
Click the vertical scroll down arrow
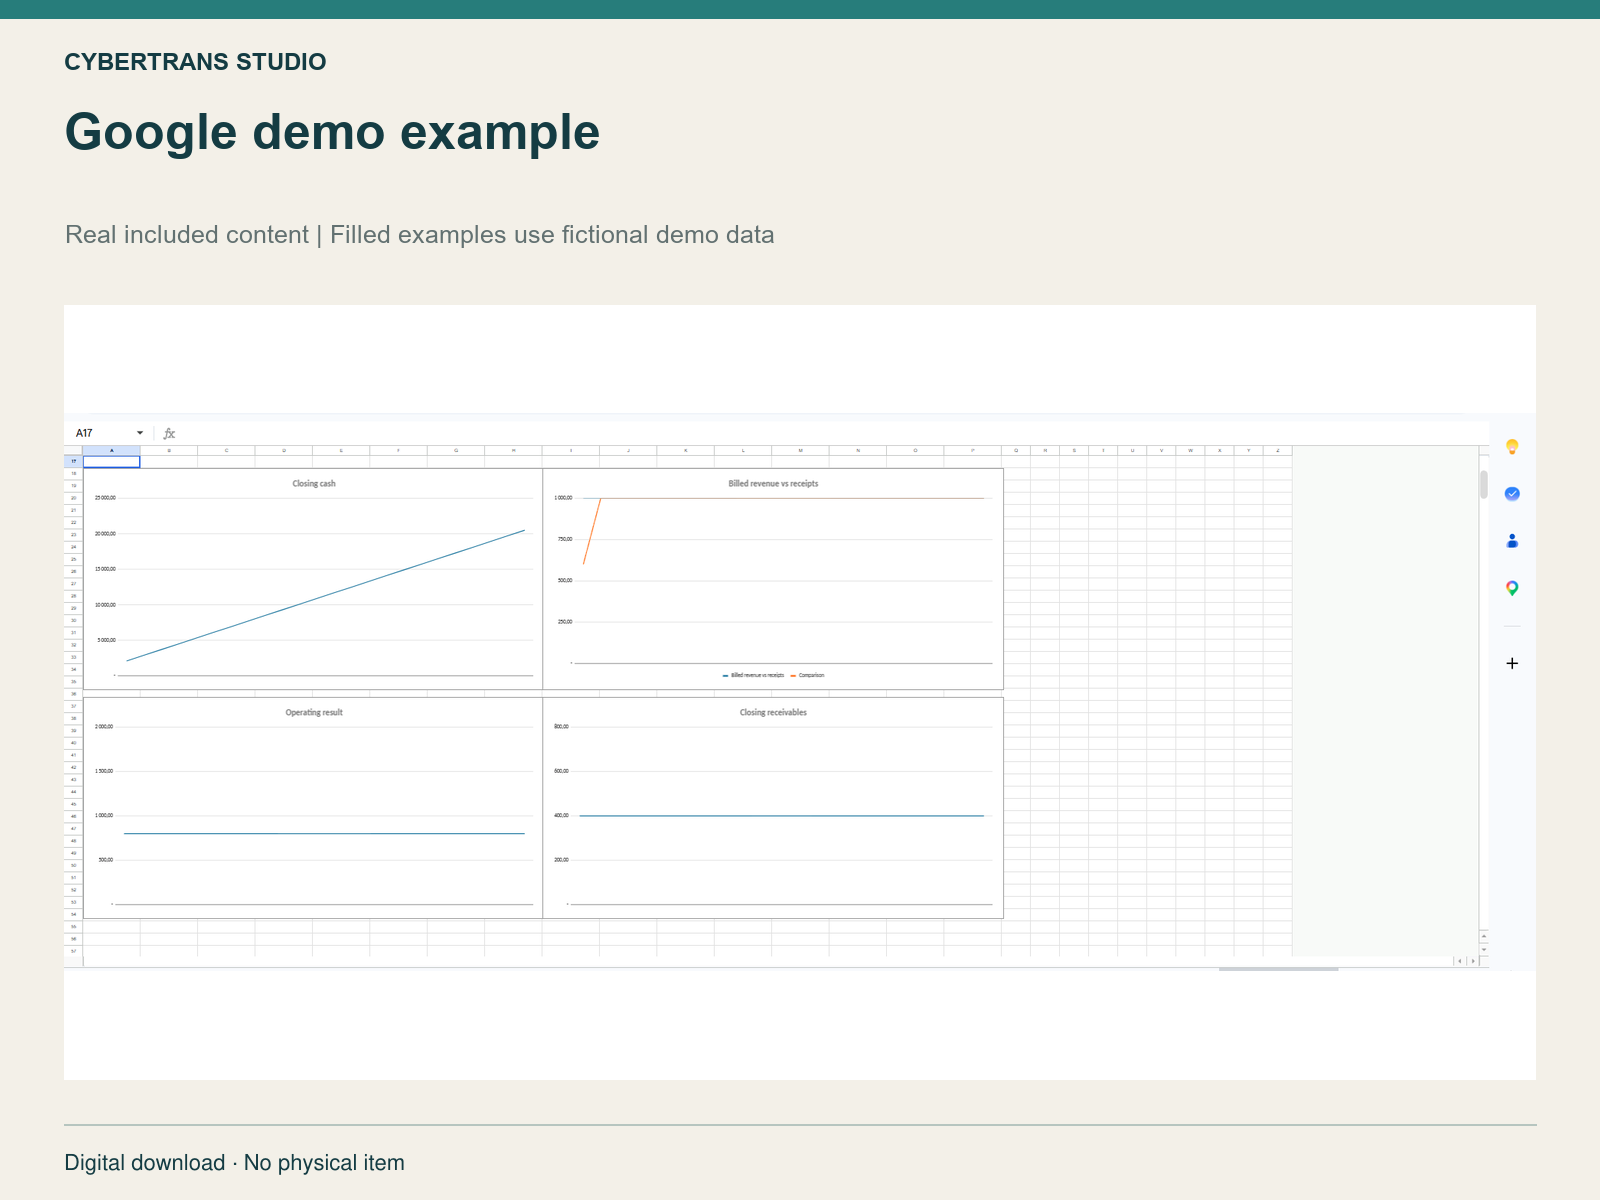pos(1484,949)
